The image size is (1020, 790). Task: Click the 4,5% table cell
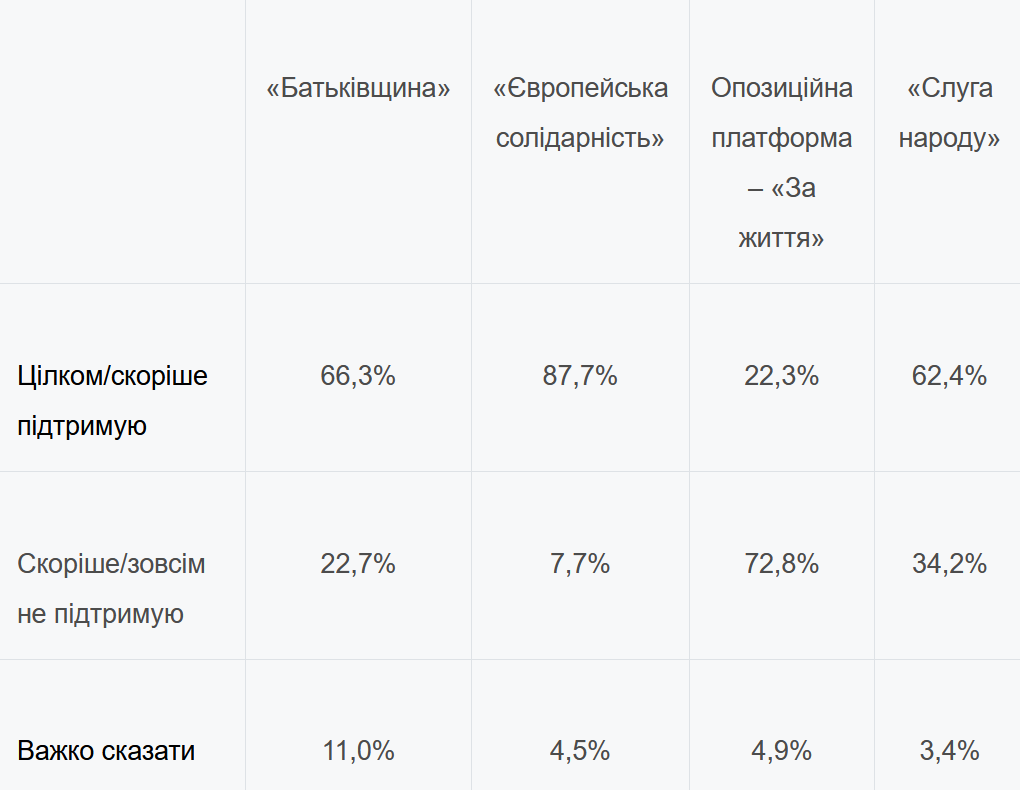(x=580, y=751)
